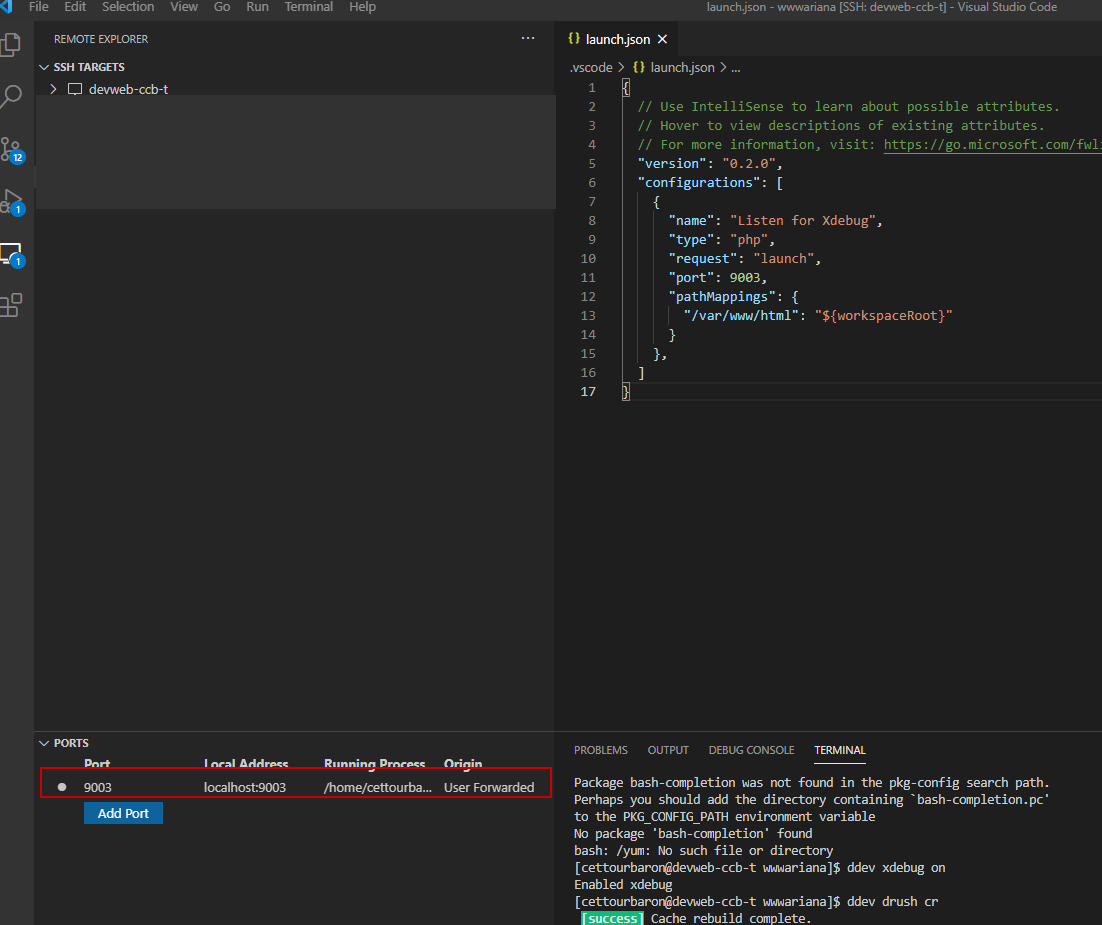Image resolution: width=1102 pixels, height=925 pixels.
Task: Open the Edit menu
Action: (75, 7)
